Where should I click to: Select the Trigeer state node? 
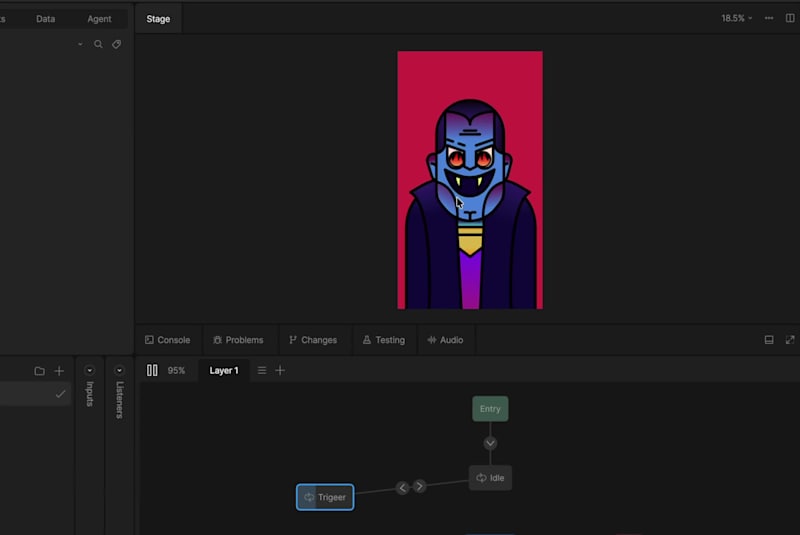tap(325, 497)
